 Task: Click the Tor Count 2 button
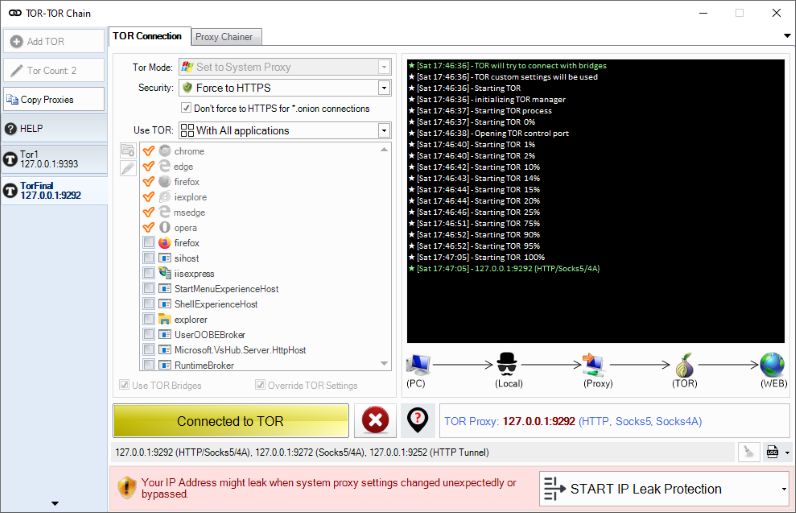pyautogui.click(x=54, y=71)
